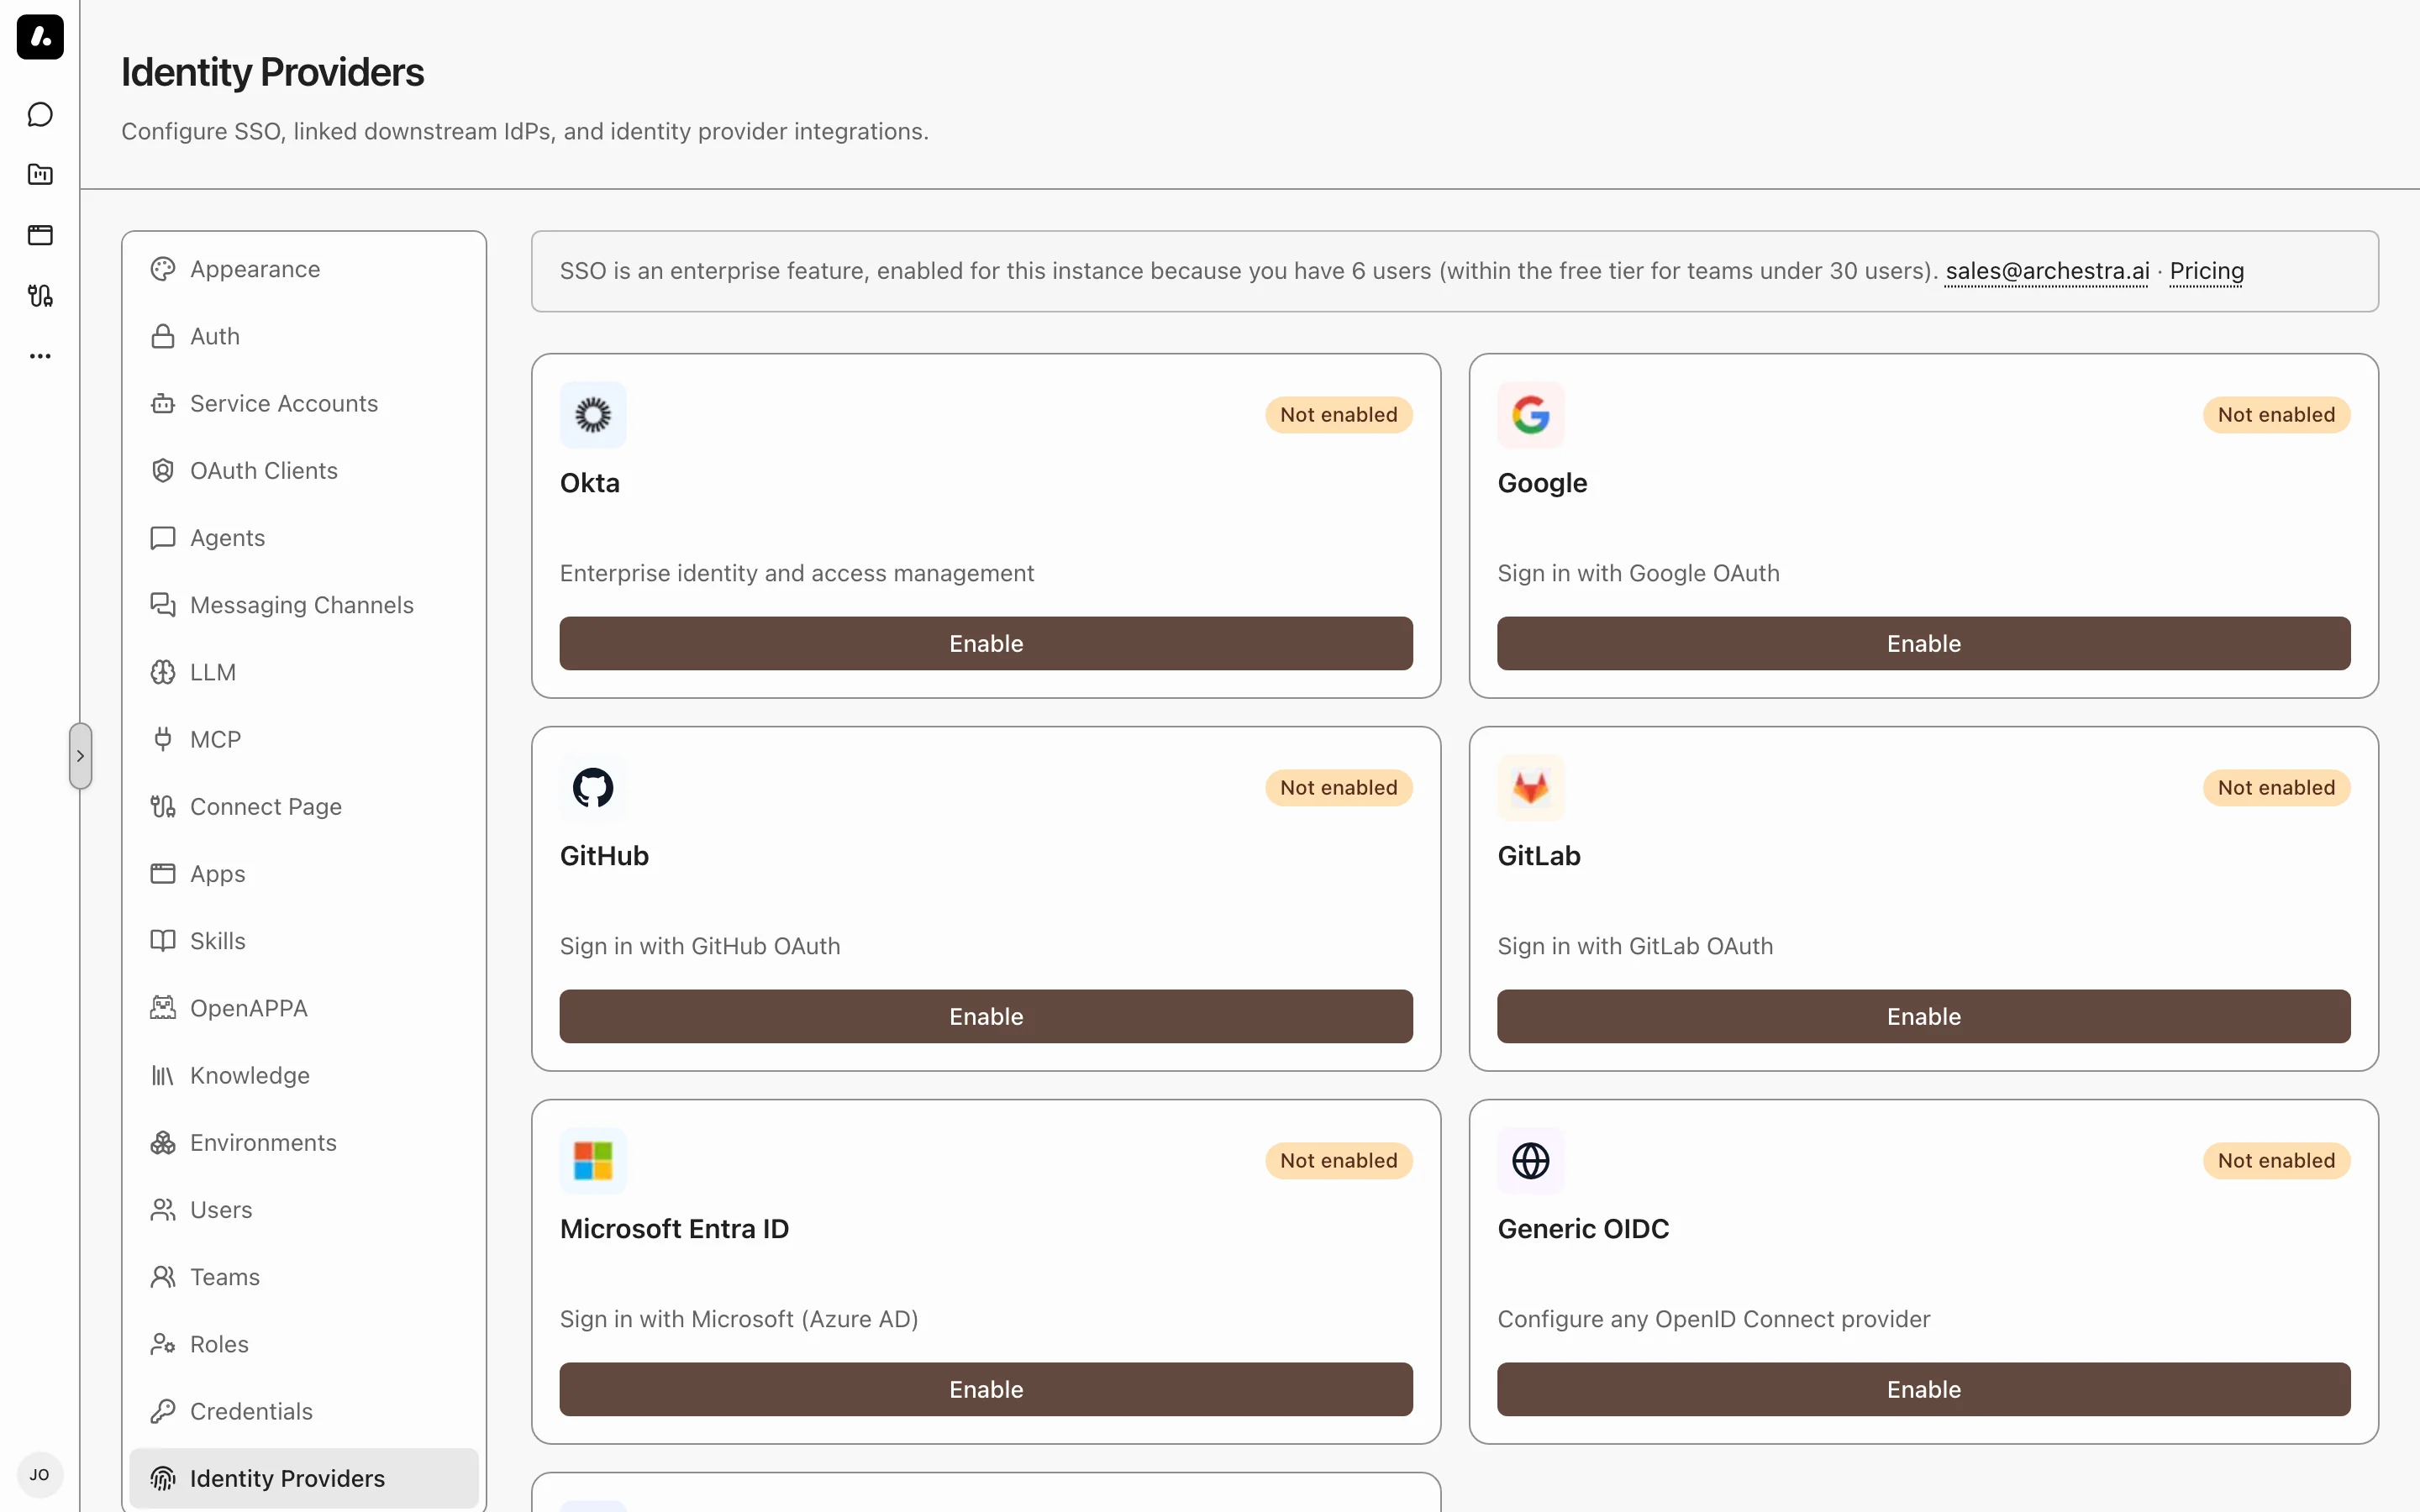The height and width of the screenshot is (1512, 2420).
Task: Click the GitLab fox logo icon
Action: click(x=1531, y=788)
